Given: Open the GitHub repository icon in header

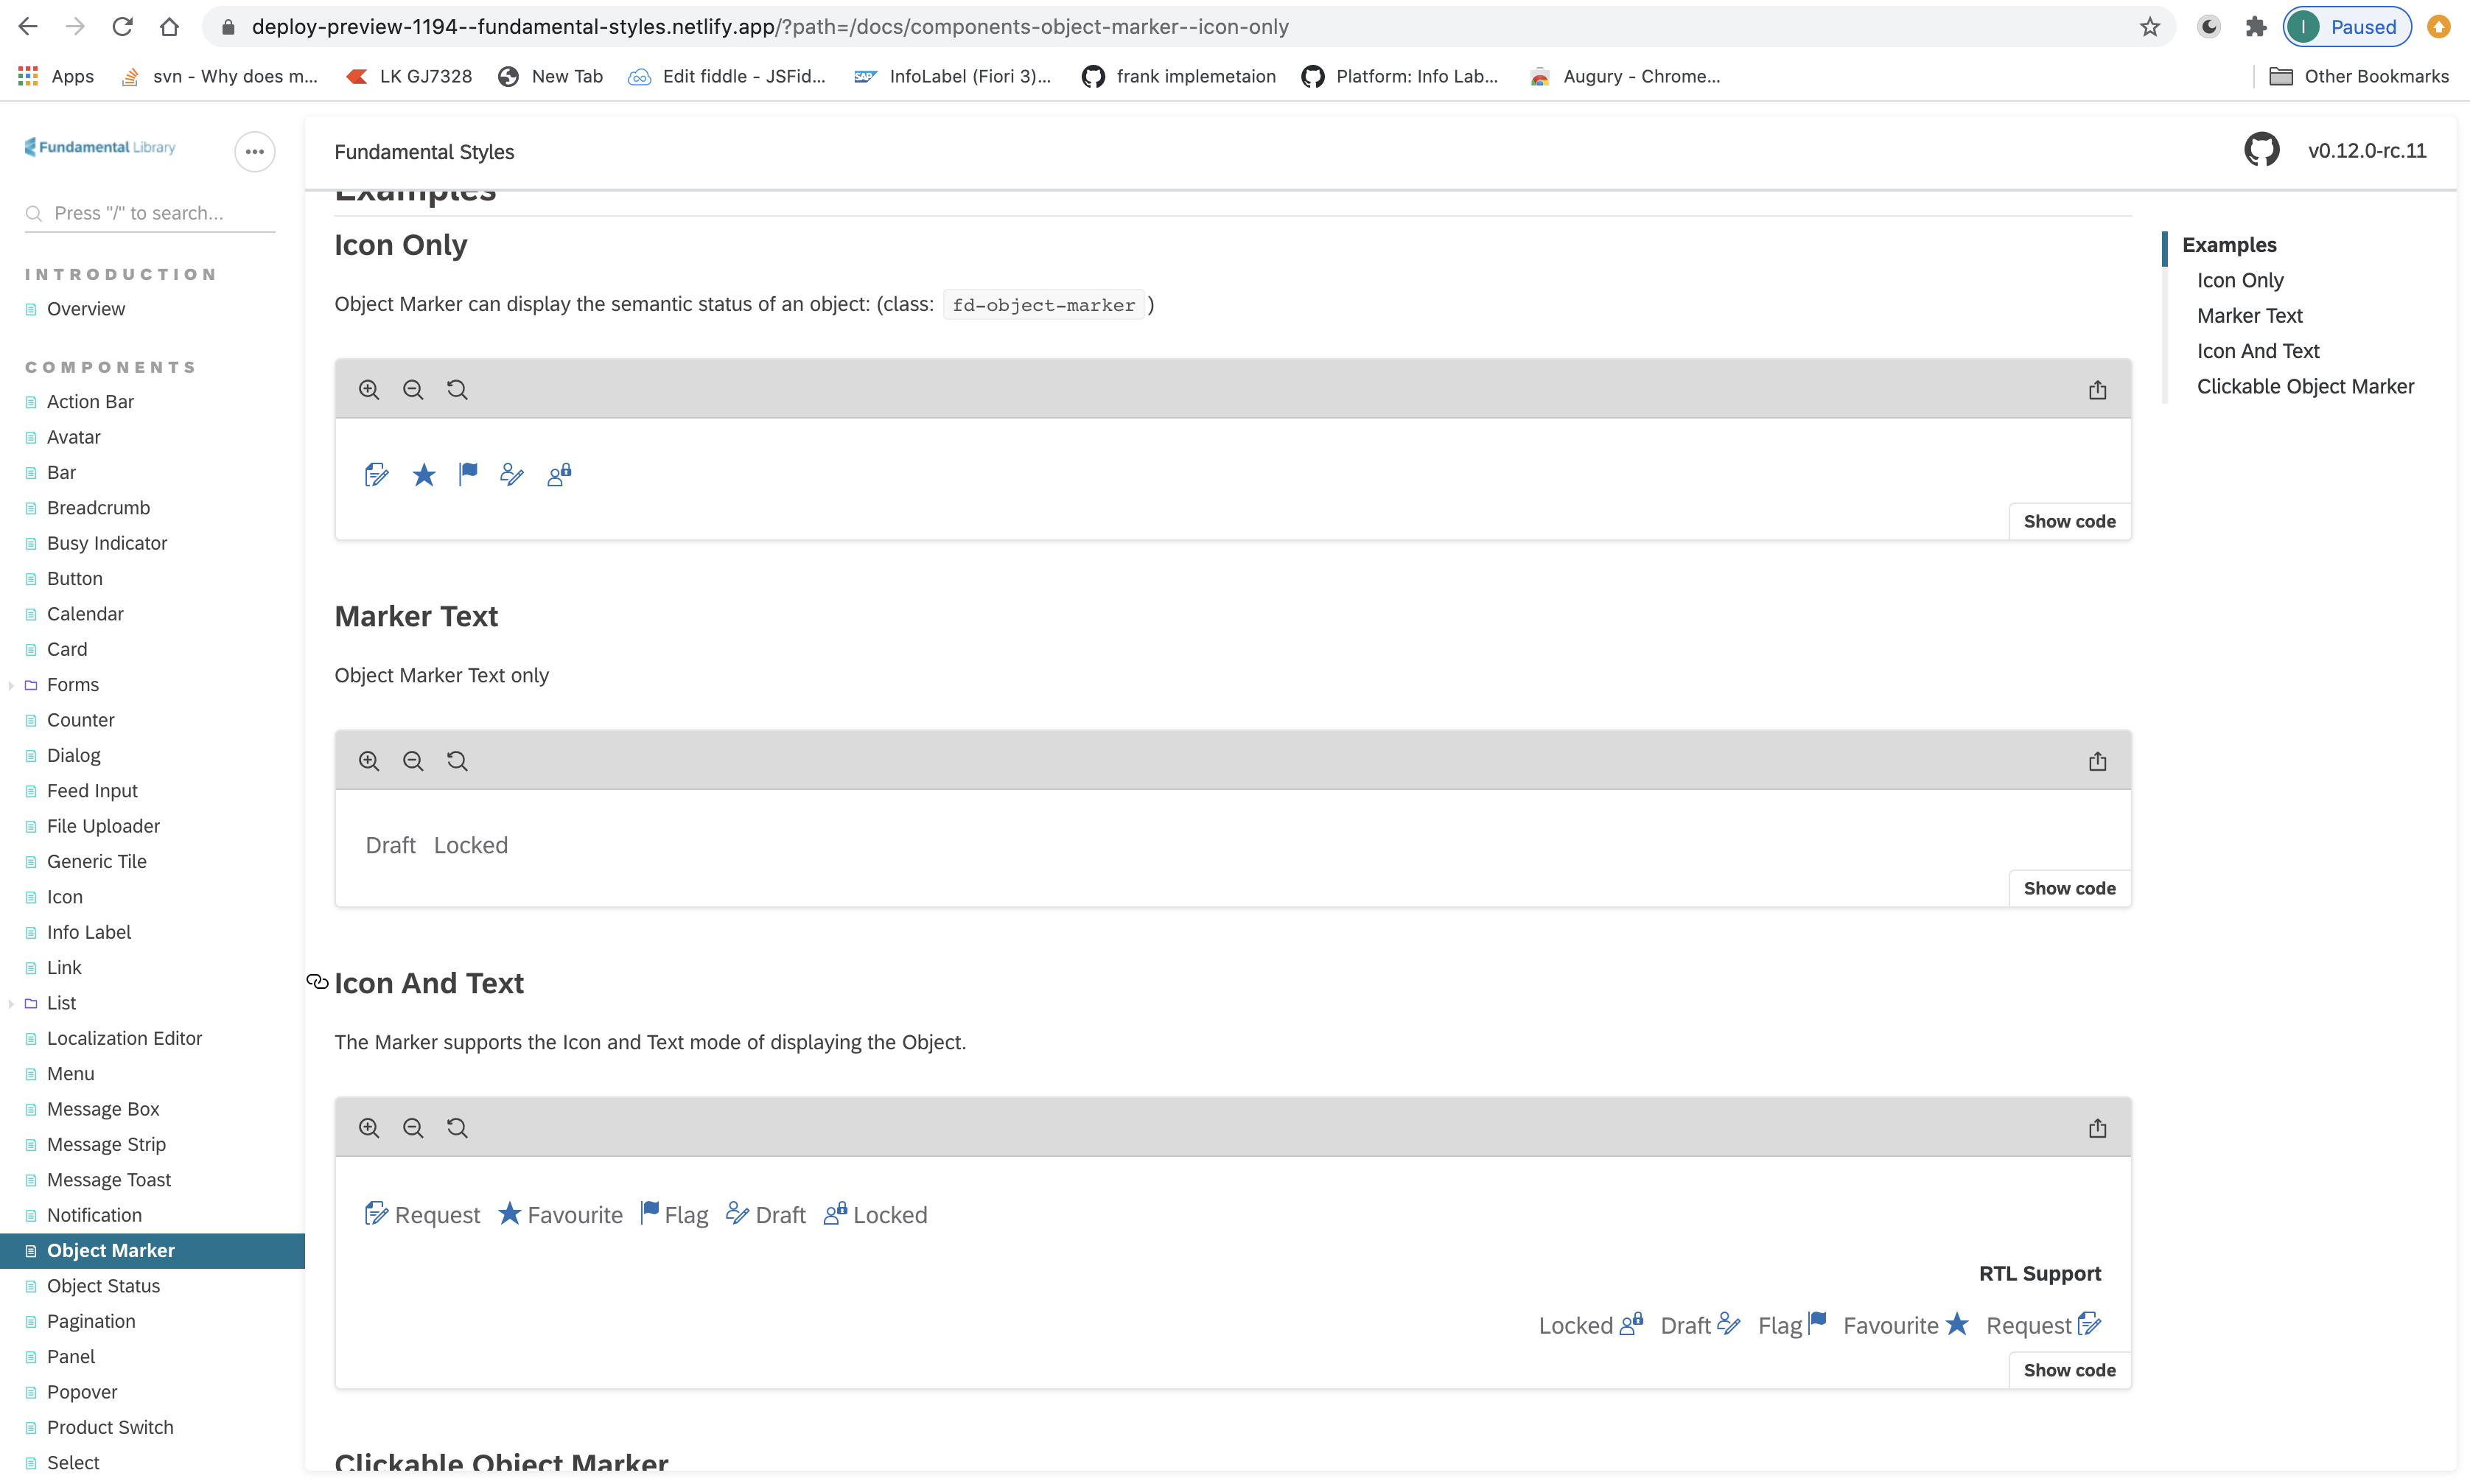Looking at the screenshot, I should coord(2263,149).
